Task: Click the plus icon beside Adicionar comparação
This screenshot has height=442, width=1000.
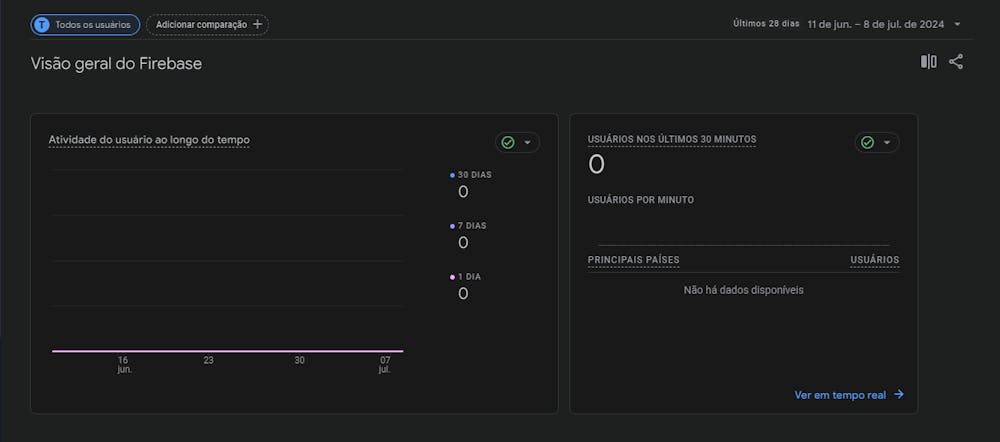Action: coord(257,24)
